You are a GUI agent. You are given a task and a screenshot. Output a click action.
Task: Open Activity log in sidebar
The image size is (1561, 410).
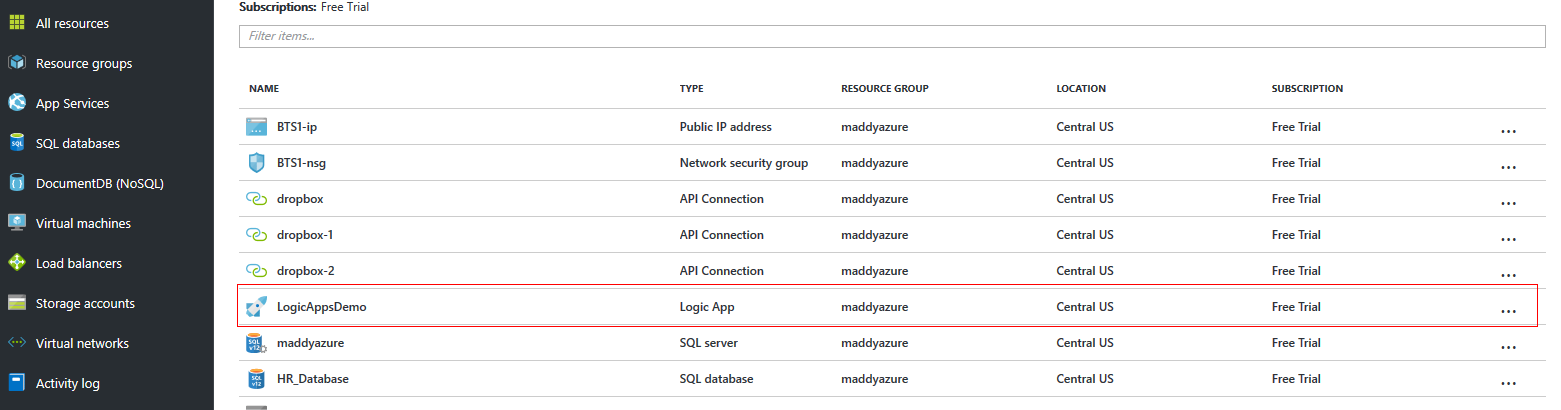68,383
